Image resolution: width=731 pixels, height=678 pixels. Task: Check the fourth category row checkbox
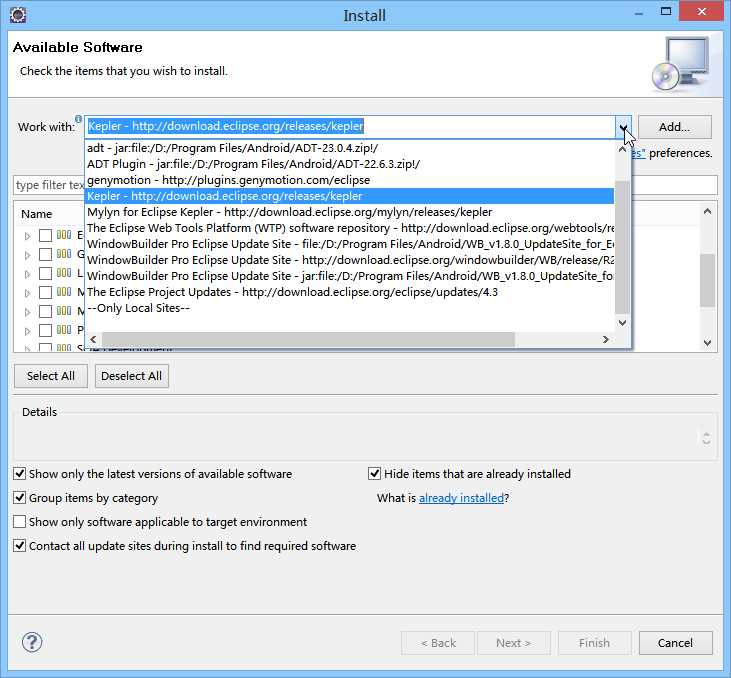coord(45,292)
